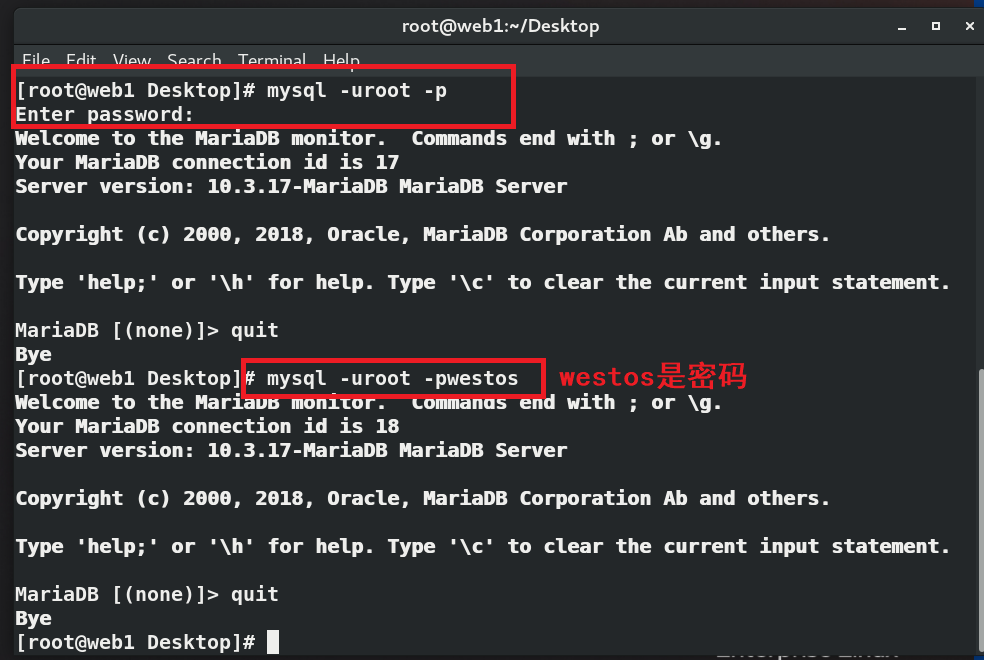Click the second 'Server version: 10.3.17-MariaDB' line
This screenshot has height=660, width=984.
point(291,450)
